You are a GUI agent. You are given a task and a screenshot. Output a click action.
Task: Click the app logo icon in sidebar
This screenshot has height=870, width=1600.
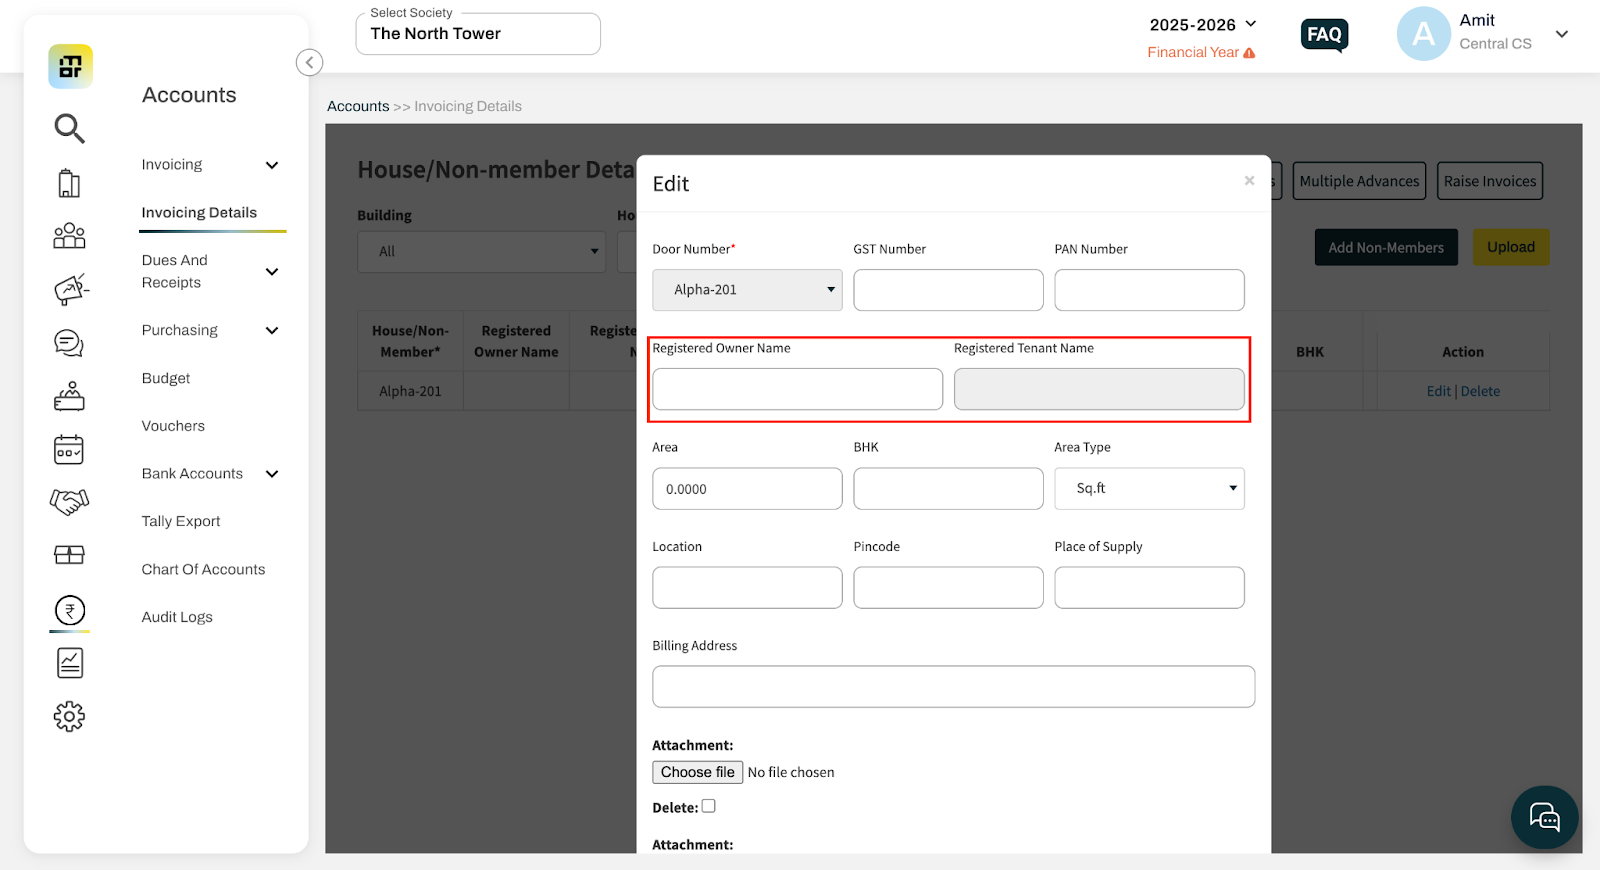(70, 67)
